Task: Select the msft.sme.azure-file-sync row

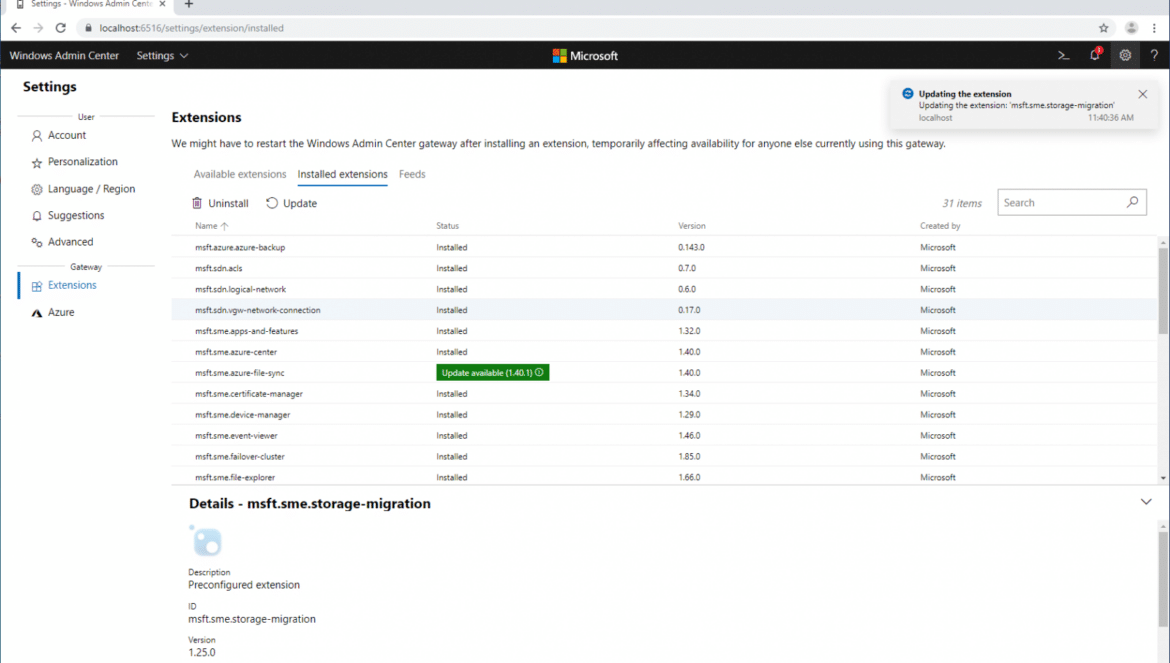Action: 664,372
